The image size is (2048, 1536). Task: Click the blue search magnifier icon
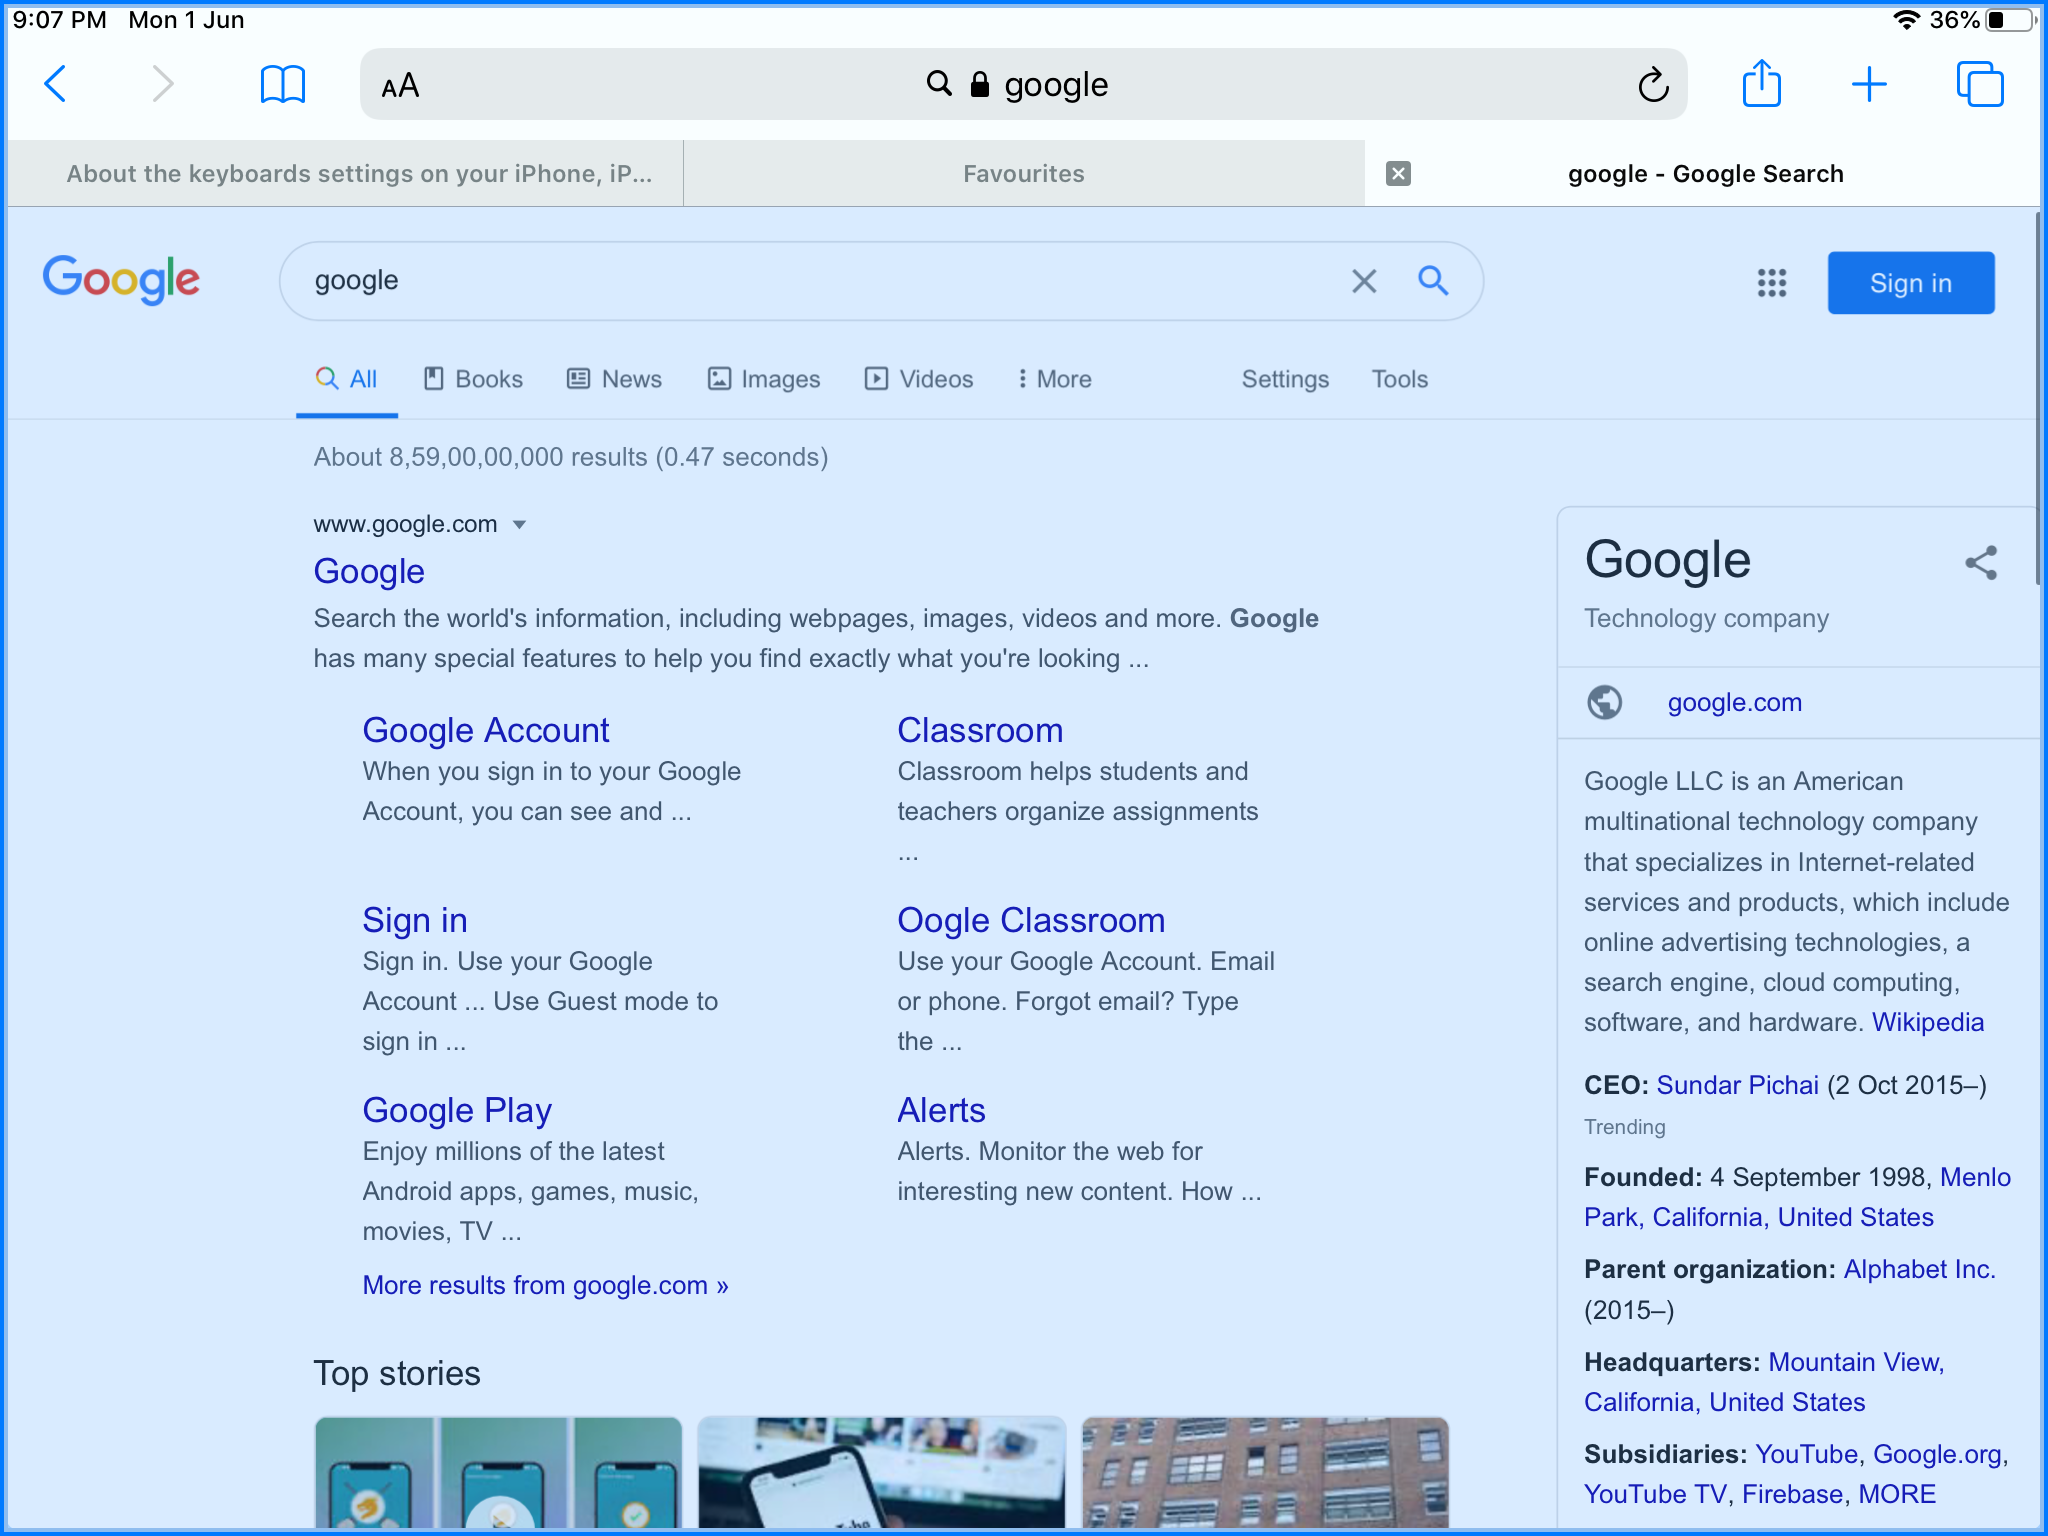(x=1433, y=281)
